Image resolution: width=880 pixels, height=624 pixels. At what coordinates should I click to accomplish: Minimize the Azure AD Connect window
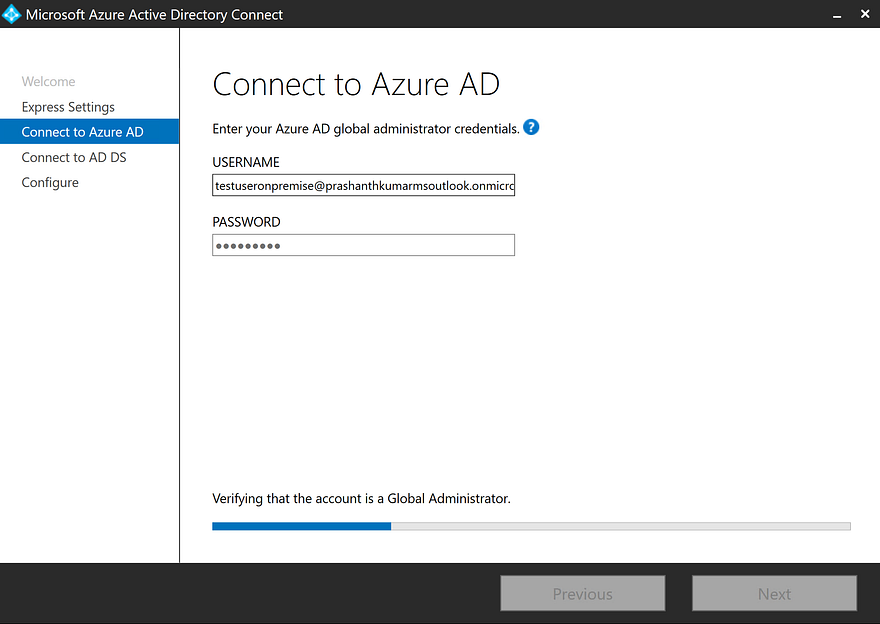pyautogui.click(x=835, y=15)
